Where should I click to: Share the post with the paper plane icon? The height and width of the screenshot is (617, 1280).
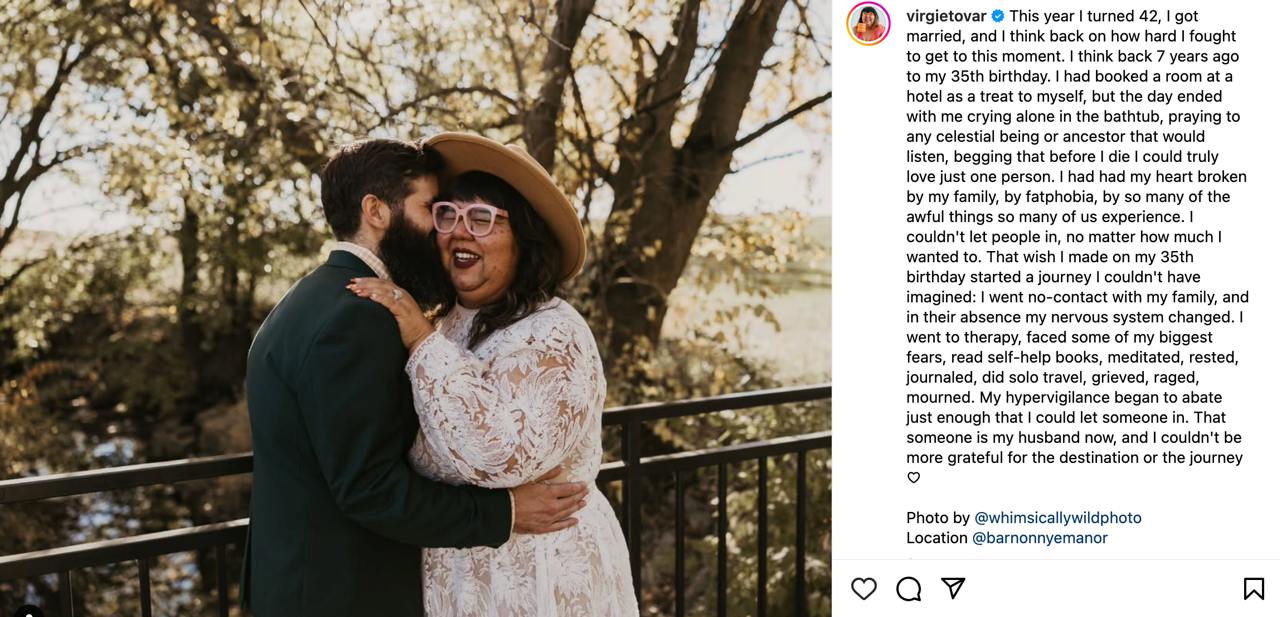[953, 589]
